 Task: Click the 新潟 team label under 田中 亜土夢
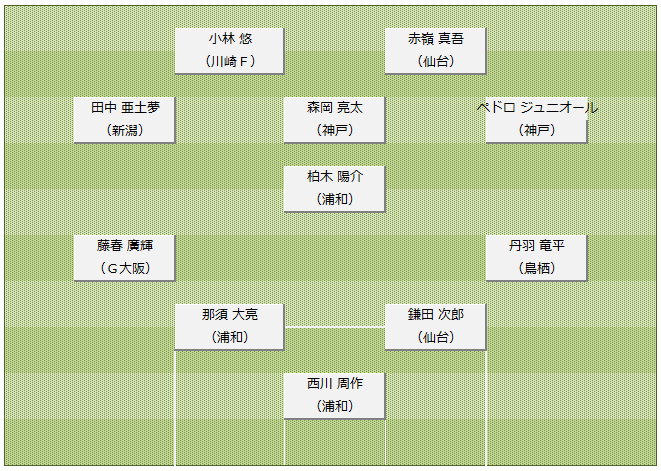pos(125,130)
